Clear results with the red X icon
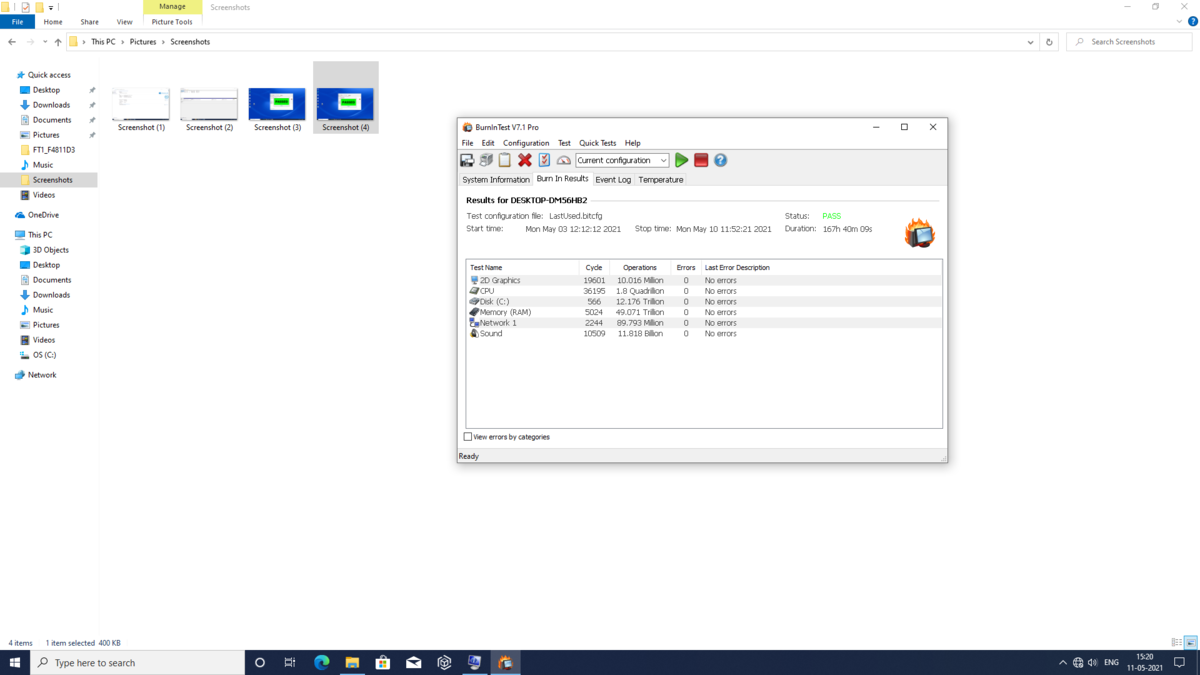The height and width of the screenshot is (675, 1200). click(525, 160)
